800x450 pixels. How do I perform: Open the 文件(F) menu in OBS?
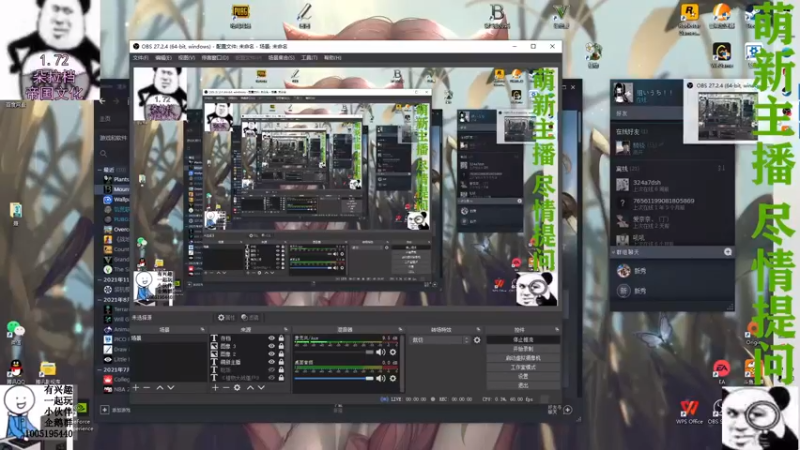pyautogui.click(x=141, y=58)
